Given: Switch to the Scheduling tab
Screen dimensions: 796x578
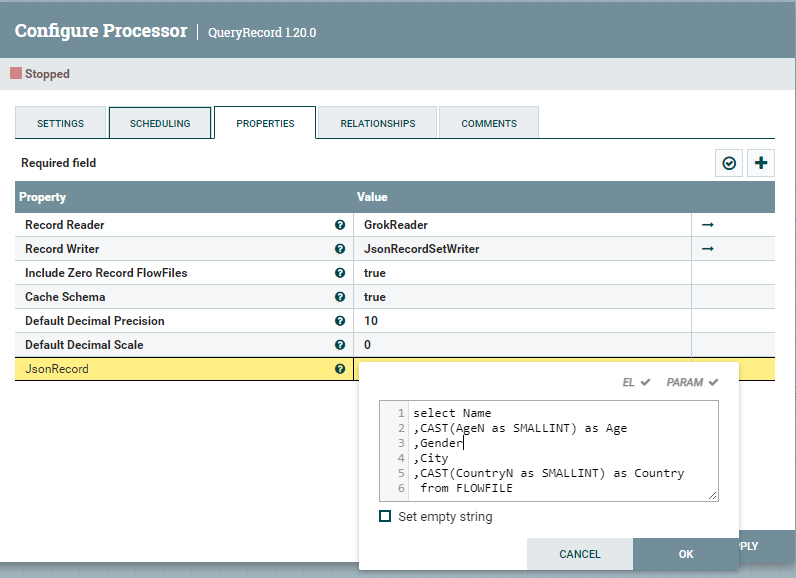Looking at the screenshot, I should [x=160, y=123].
